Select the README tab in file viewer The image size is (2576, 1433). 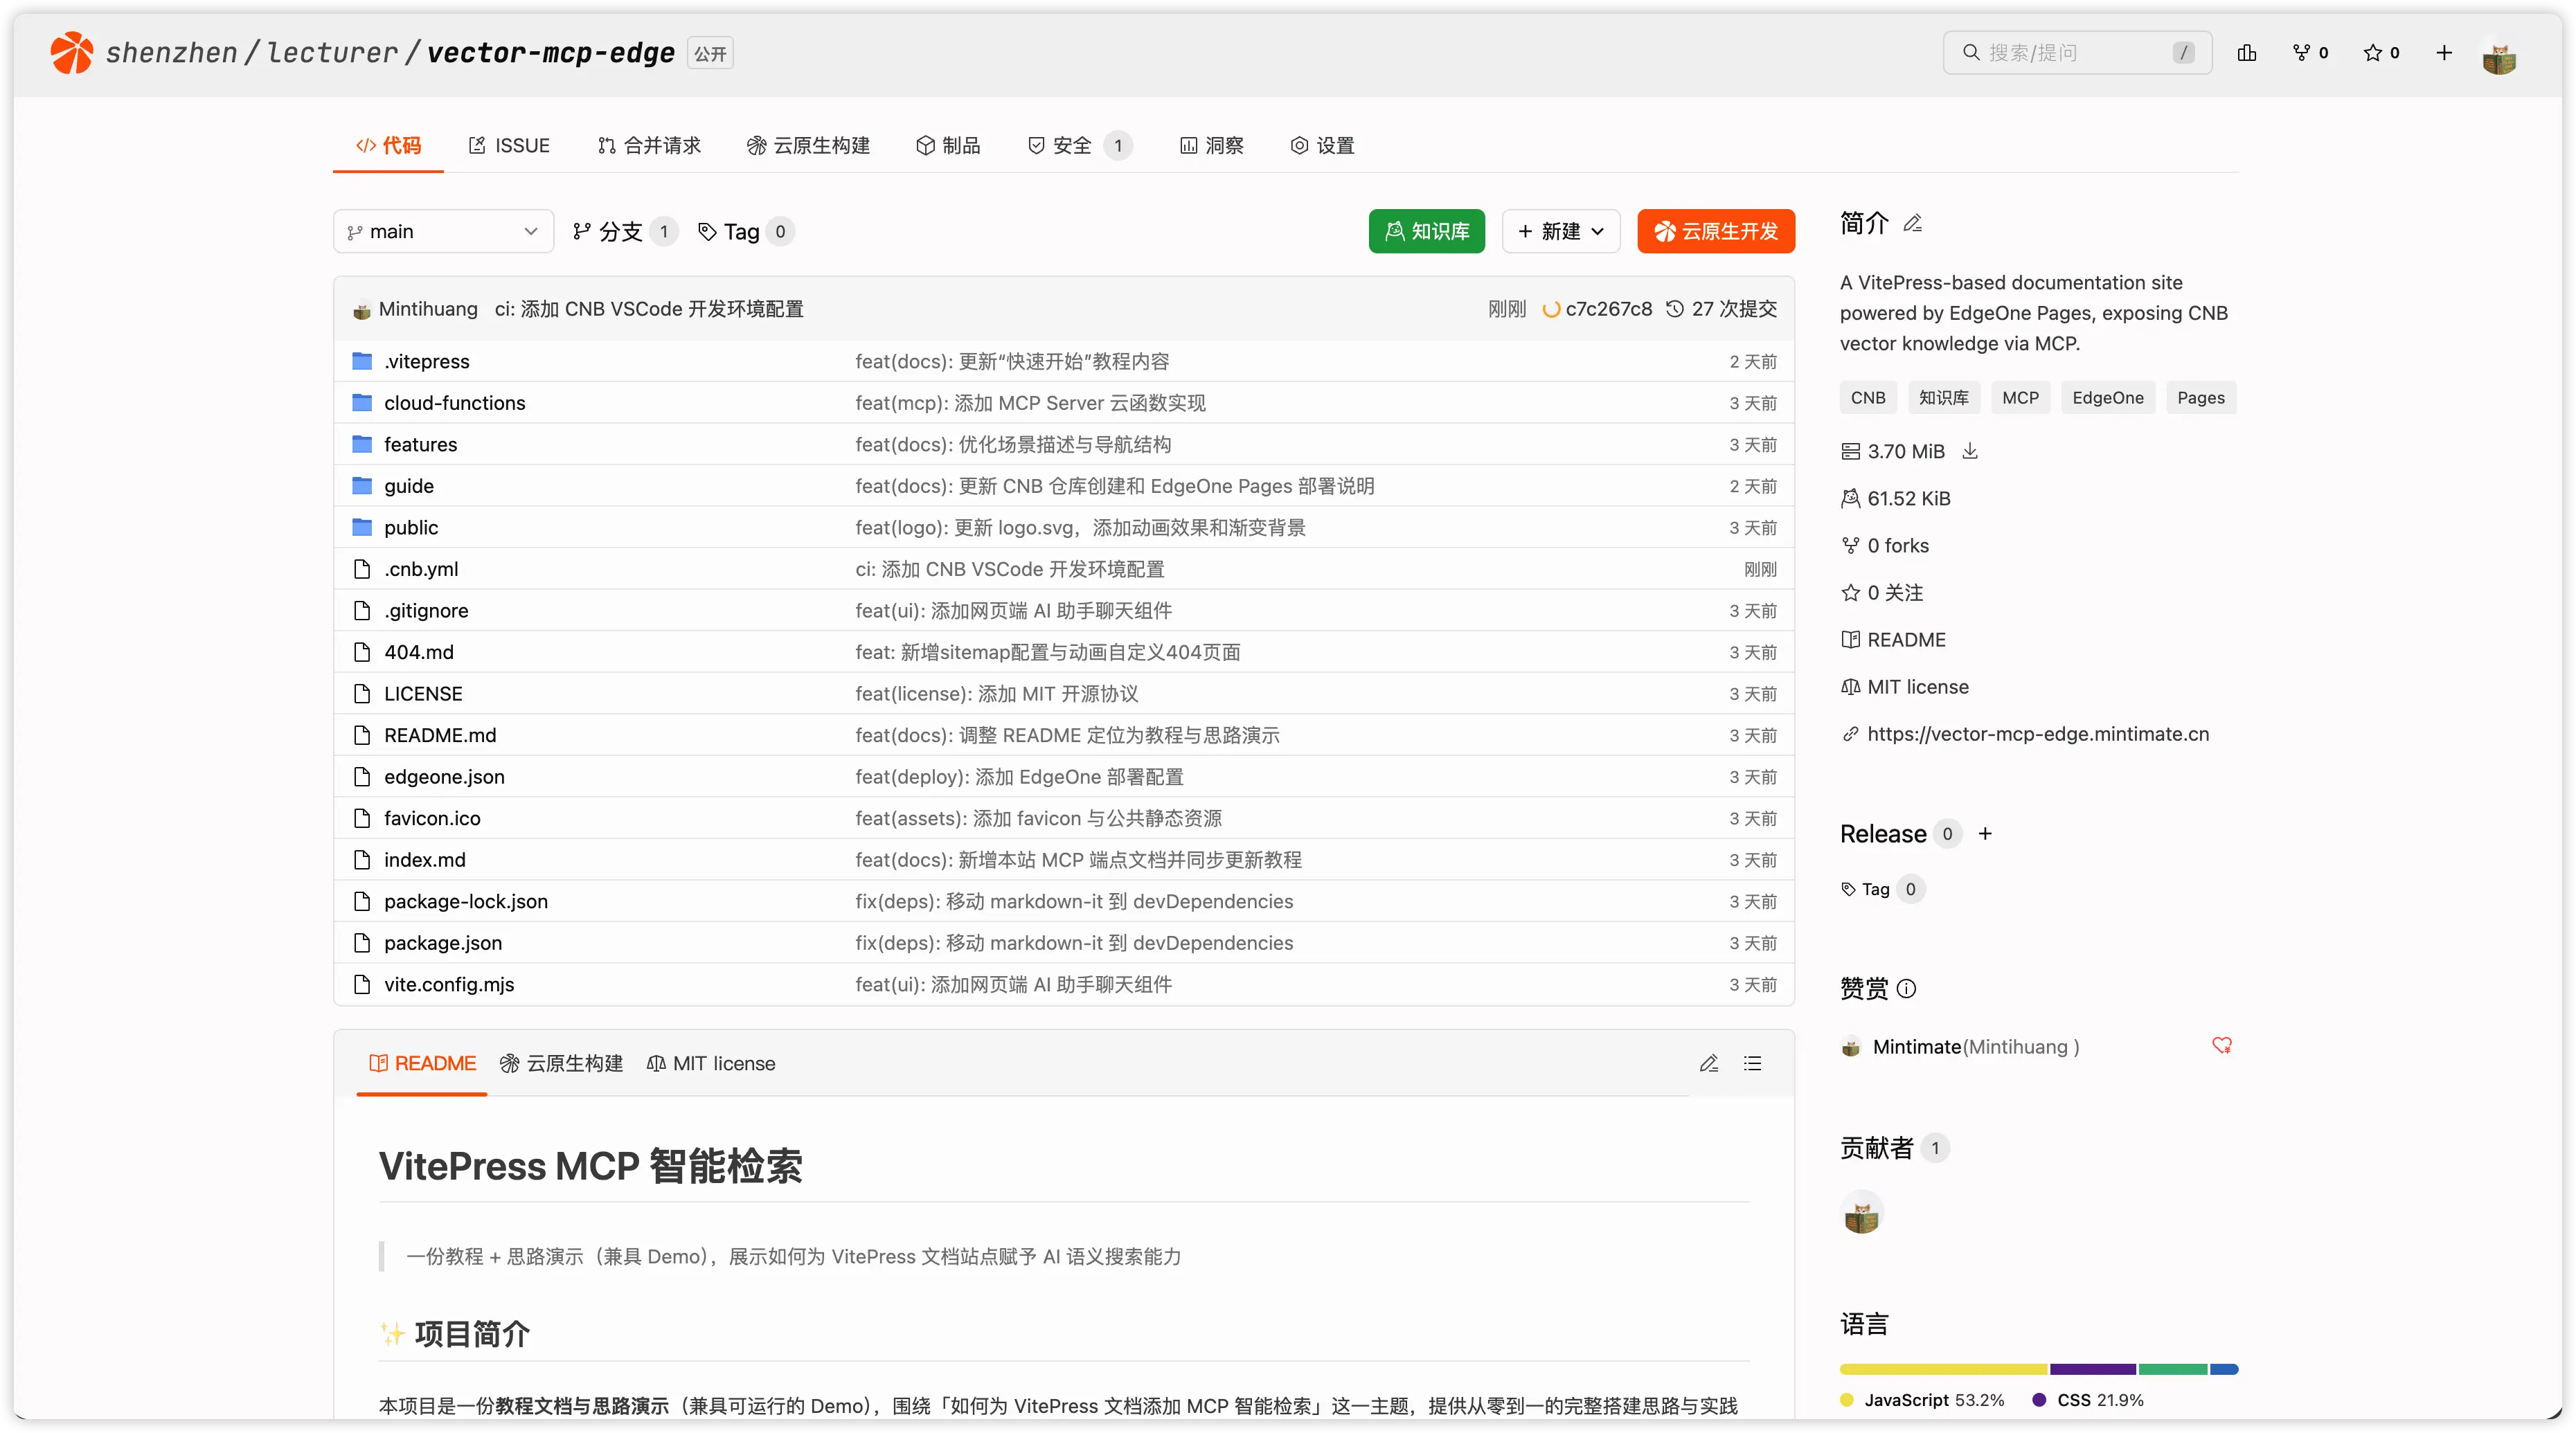[x=422, y=1063]
